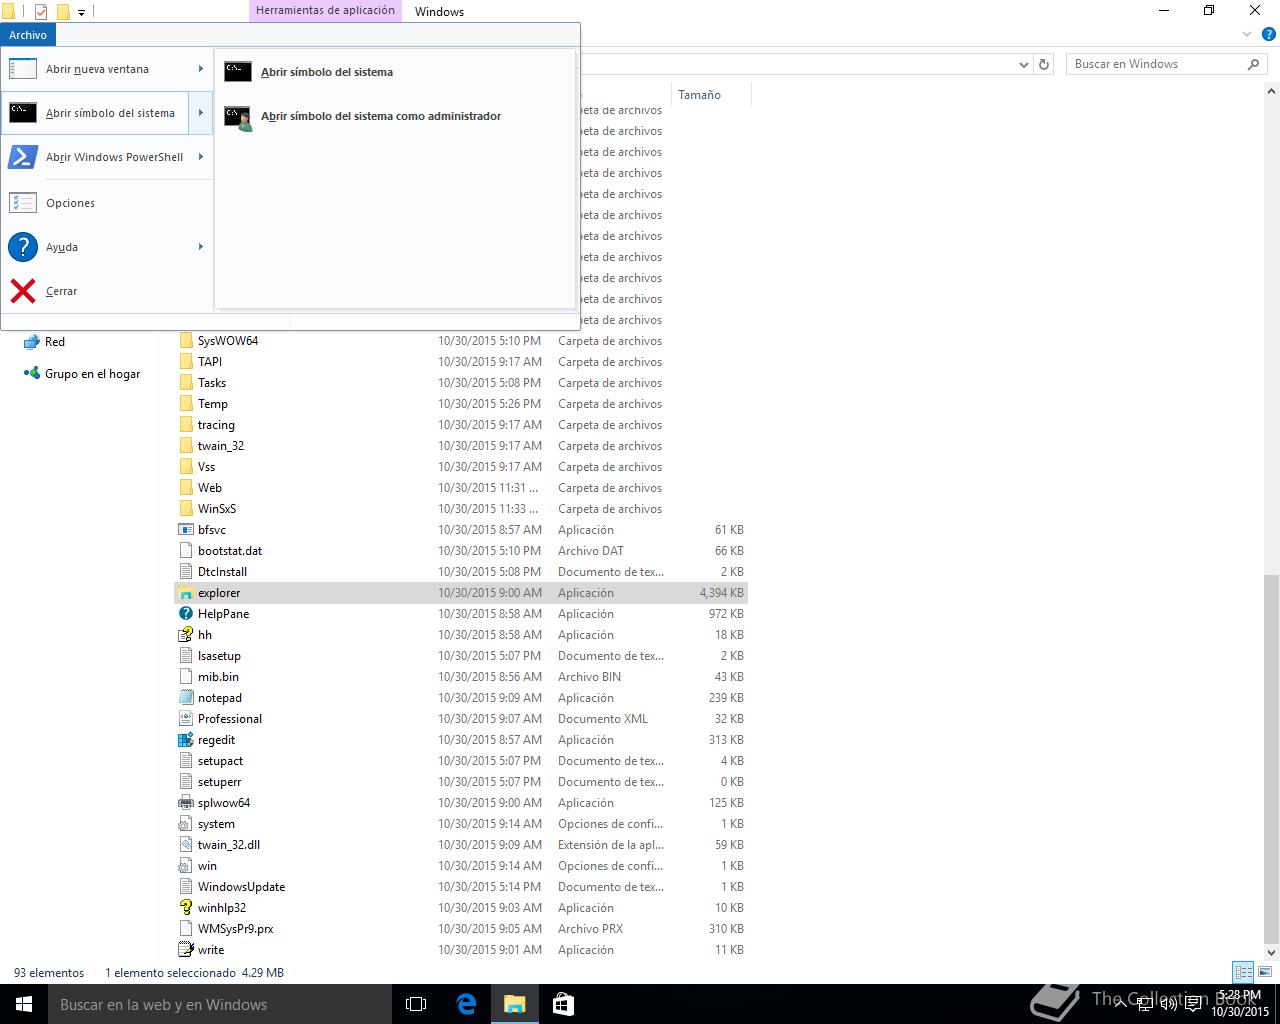Select the regedit application icon

(x=186, y=740)
